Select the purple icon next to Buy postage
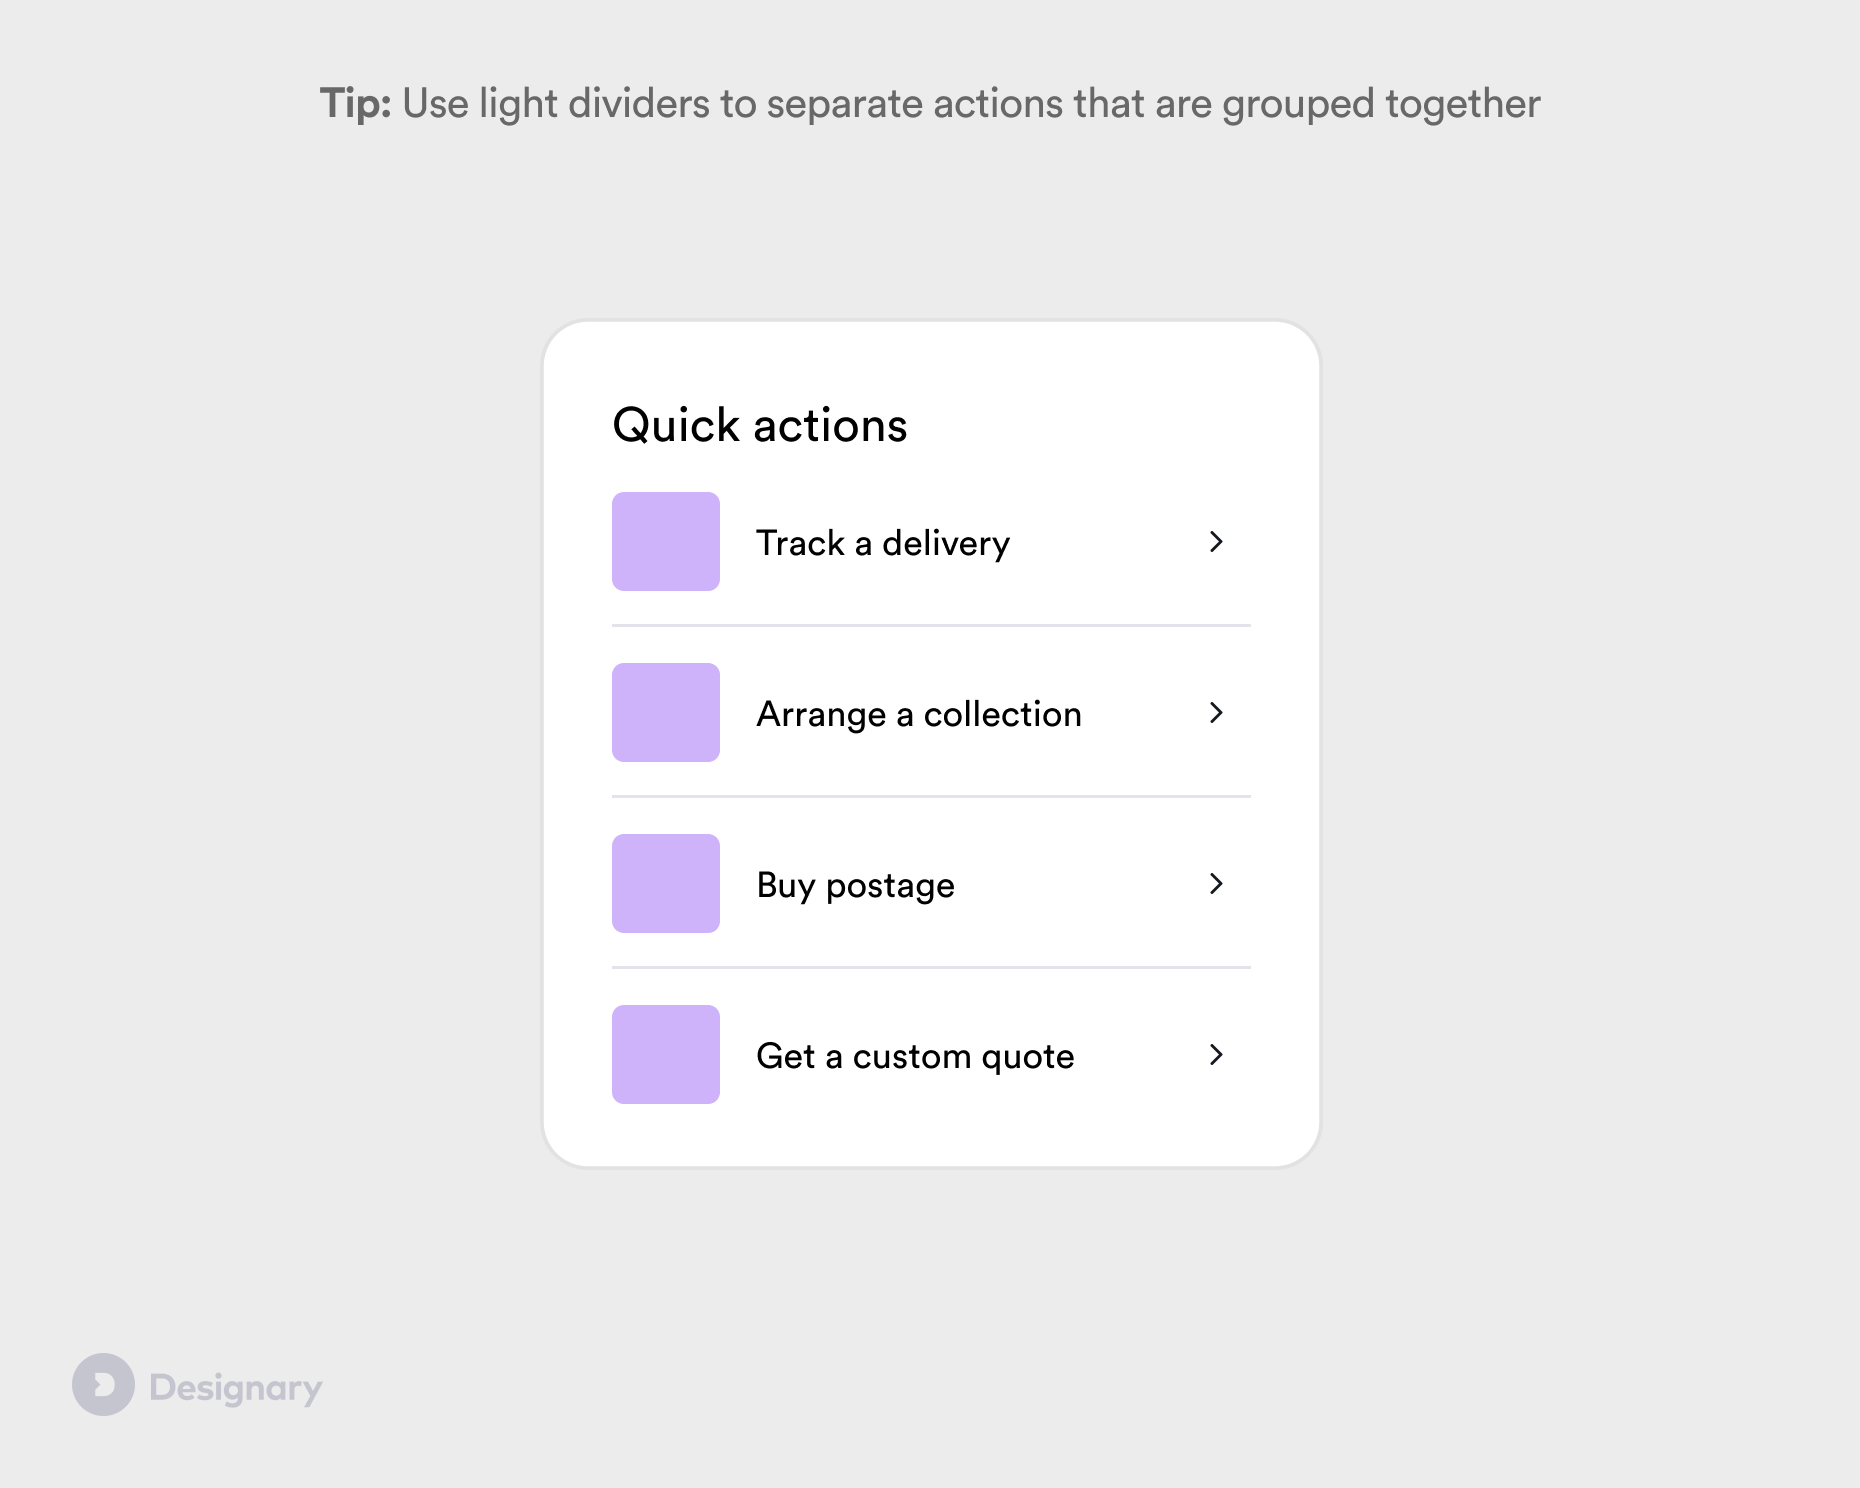 665,883
